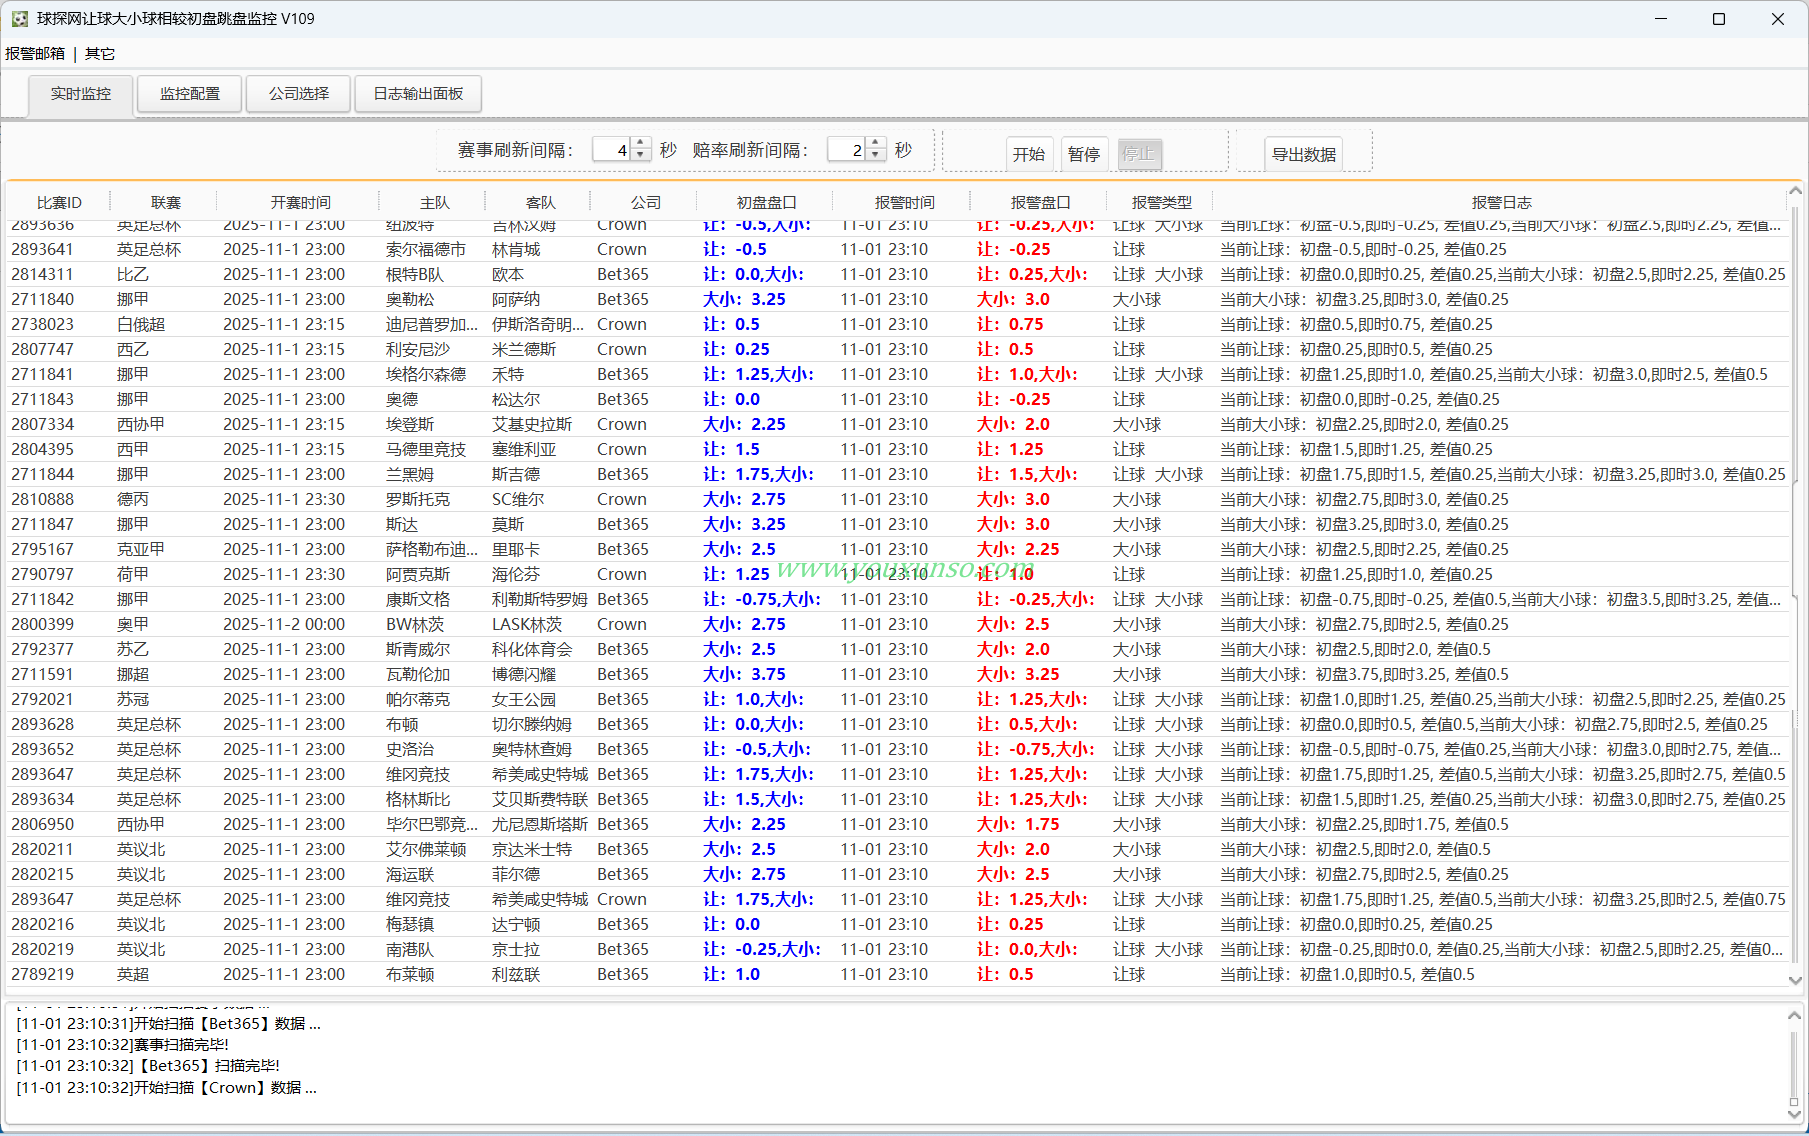The height and width of the screenshot is (1136, 1809).
Task: Decrease the 赔率刷新间隔 with down arrow
Action: pyautogui.click(x=876, y=156)
